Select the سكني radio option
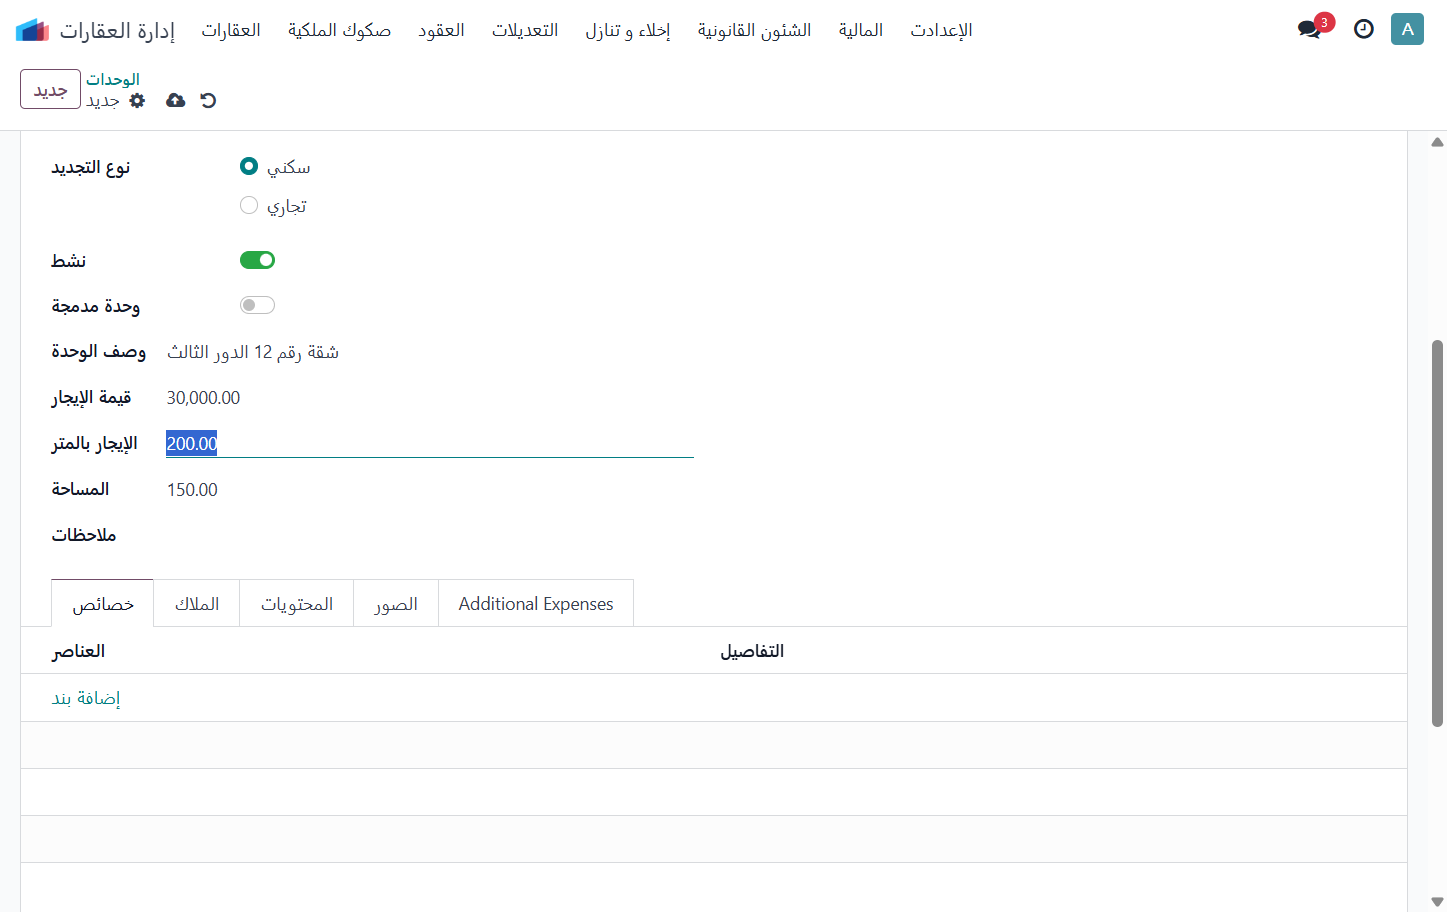Image resolution: width=1447 pixels, height=912 pixels. [249, 166]
